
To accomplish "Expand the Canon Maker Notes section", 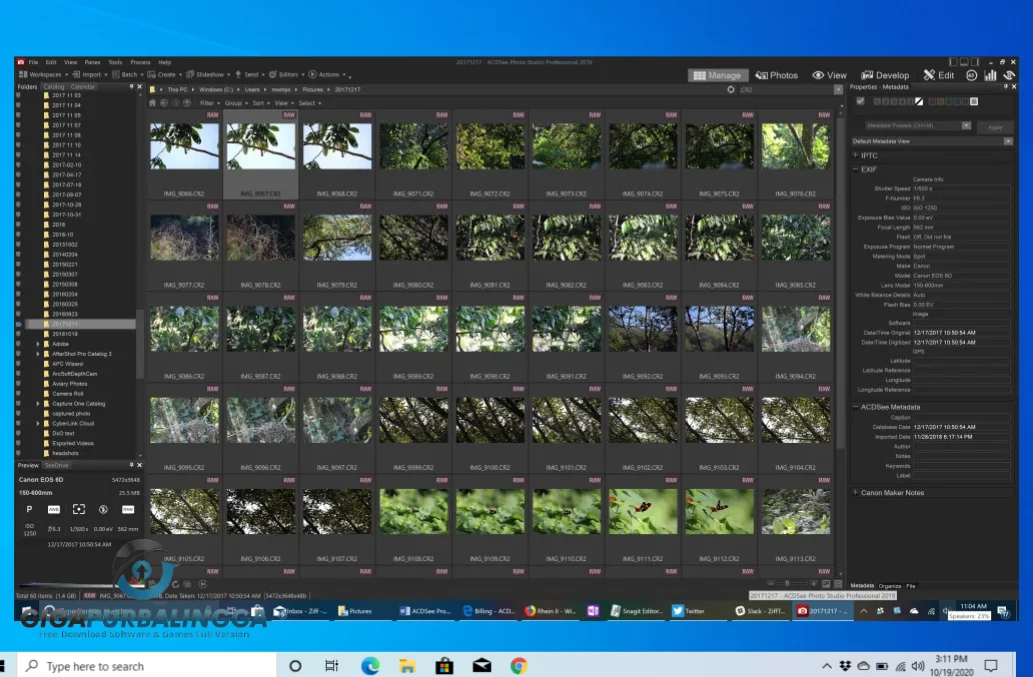I will point(856,493).
